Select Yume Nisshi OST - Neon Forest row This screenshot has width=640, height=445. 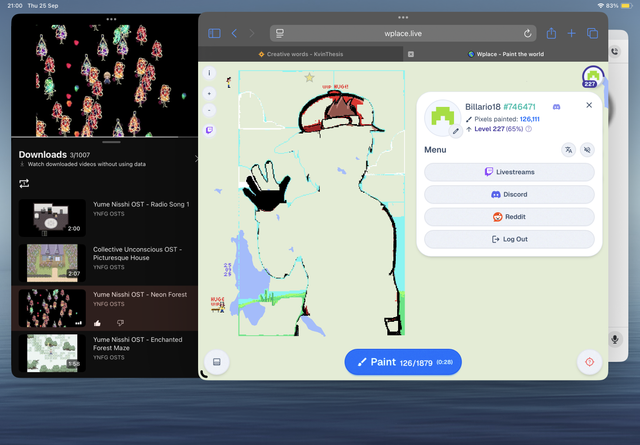point(105,308)
